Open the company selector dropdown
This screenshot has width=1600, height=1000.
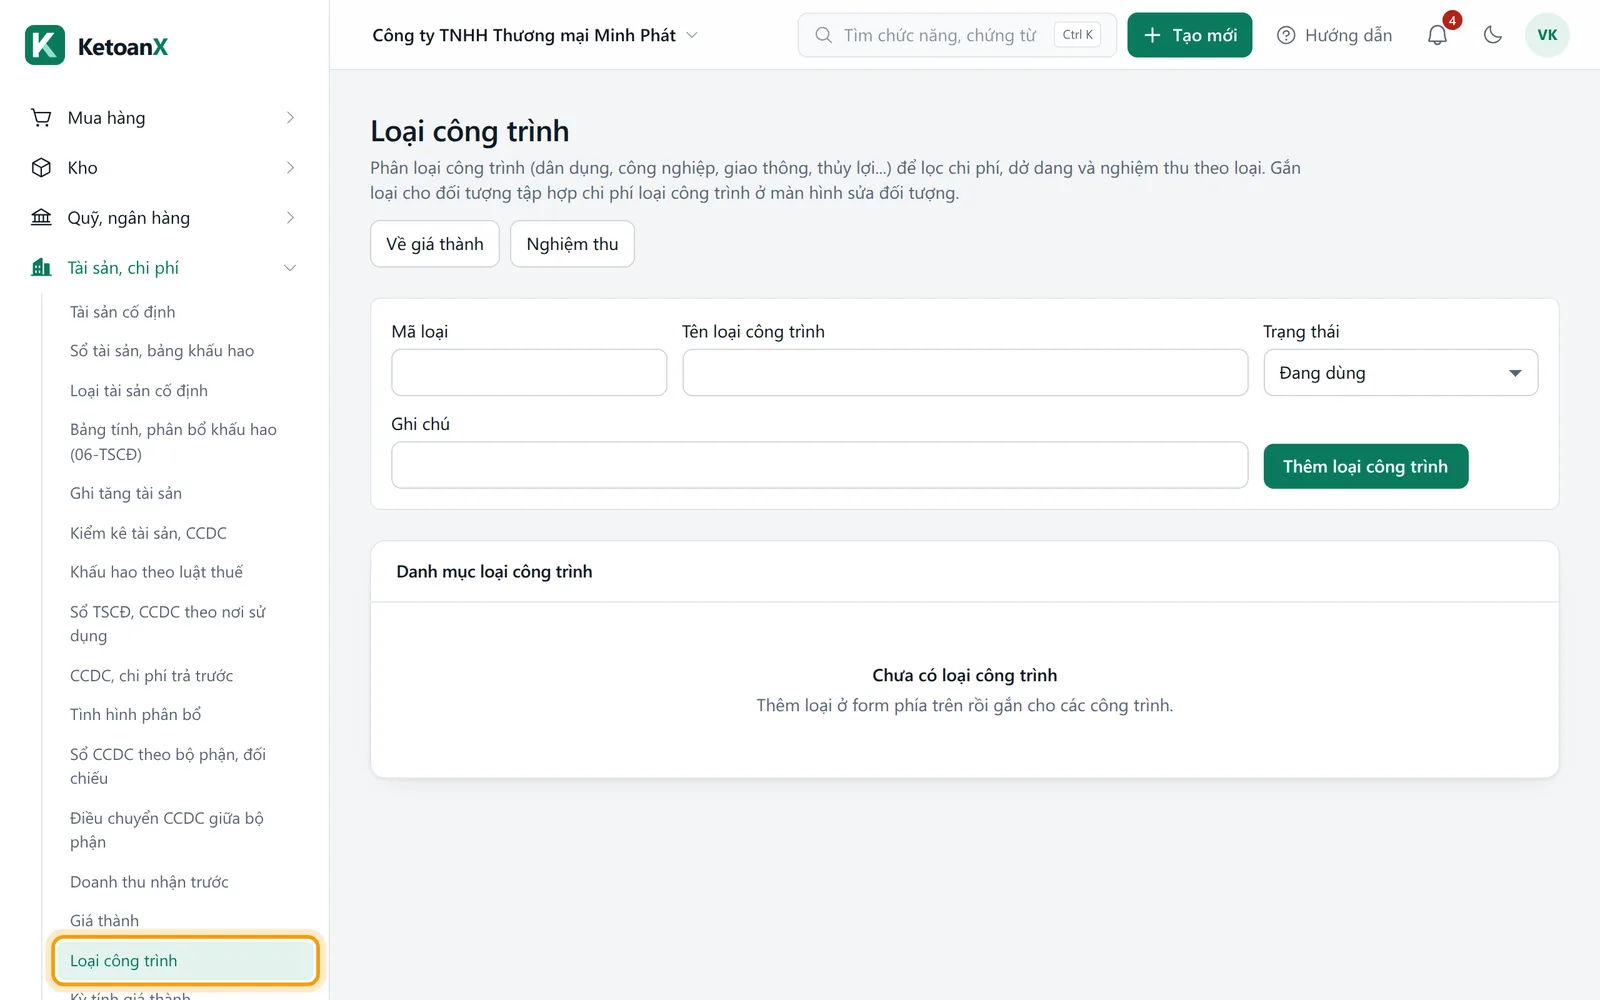(x=535, y=35)
